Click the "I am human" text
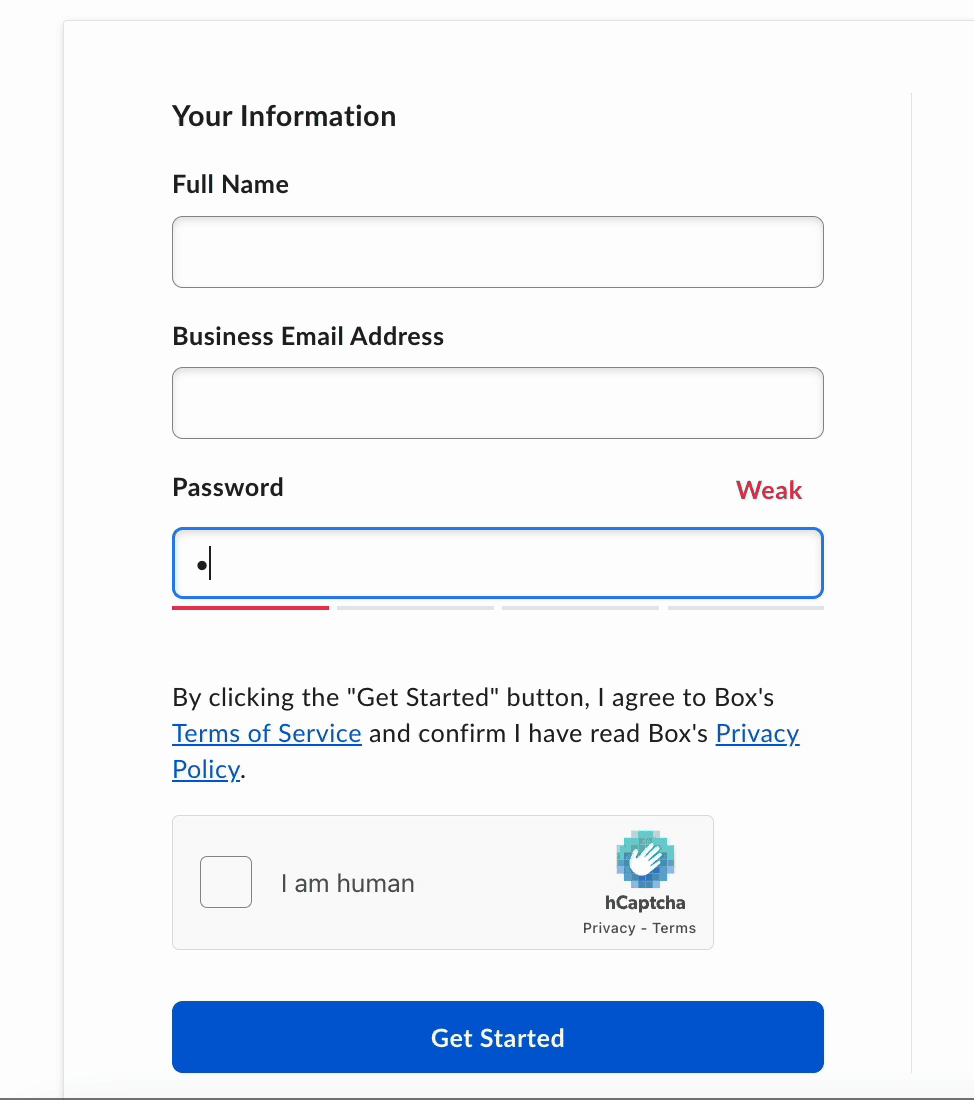Viewport: 974px width, 1100px height. point(347,883)
